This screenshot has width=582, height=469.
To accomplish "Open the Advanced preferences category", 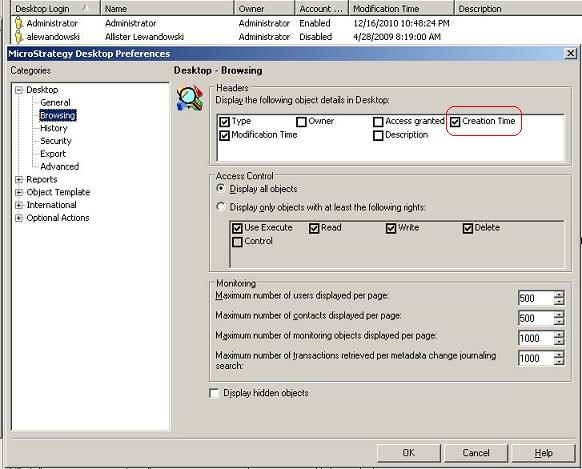I will click(x=59, y=167).
